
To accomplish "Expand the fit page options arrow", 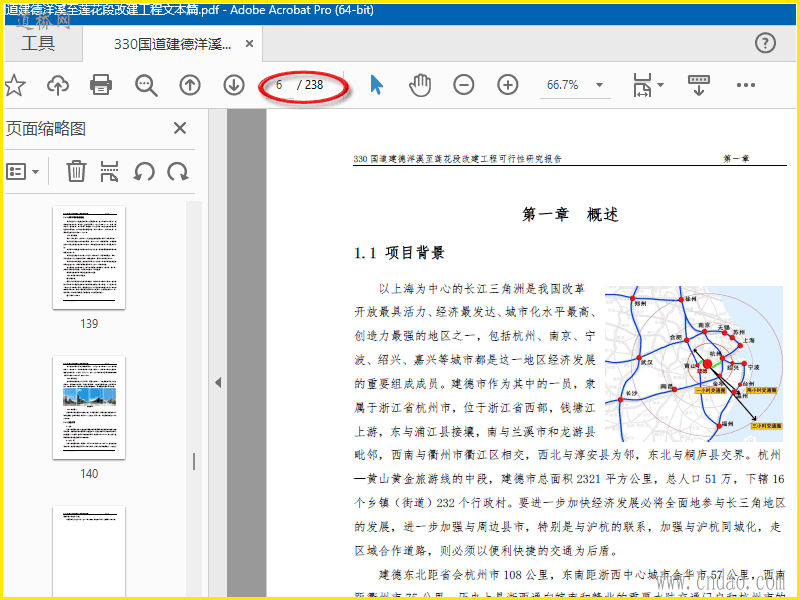I will coord(661,85).
